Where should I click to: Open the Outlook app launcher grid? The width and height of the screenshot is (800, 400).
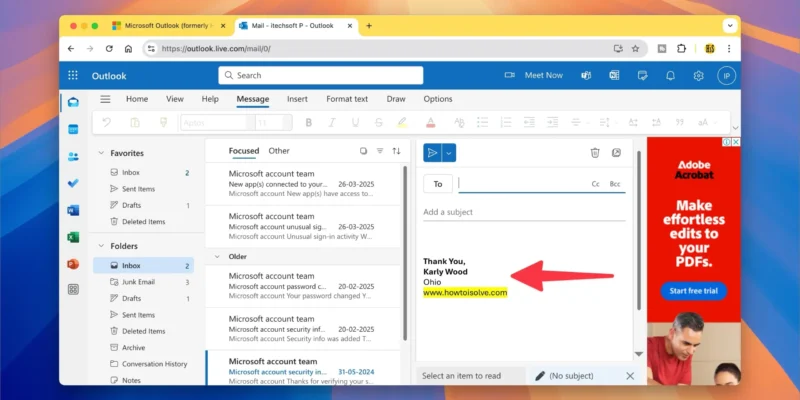pos(73,76)
